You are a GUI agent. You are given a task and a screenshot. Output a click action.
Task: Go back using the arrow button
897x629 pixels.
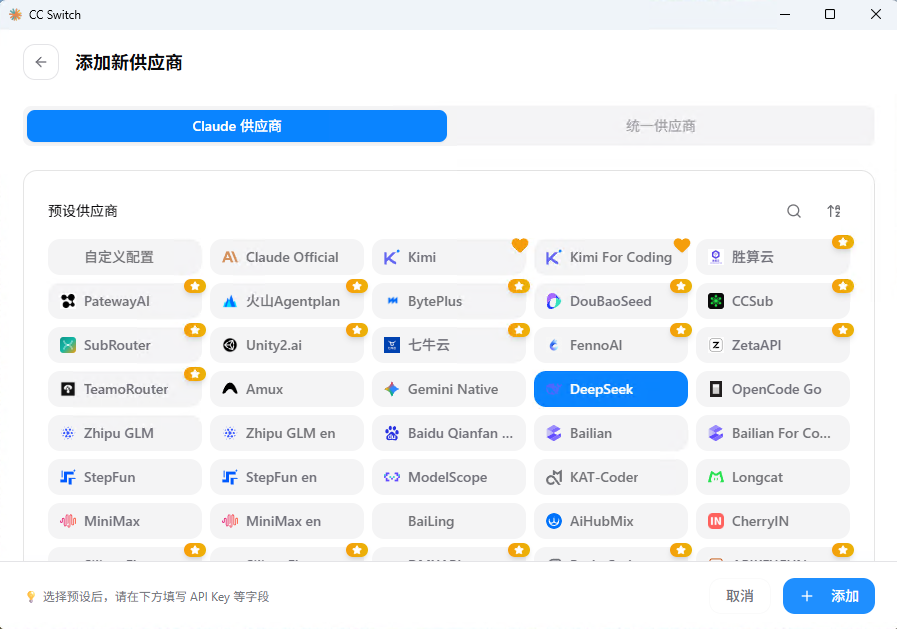point(41,62)
